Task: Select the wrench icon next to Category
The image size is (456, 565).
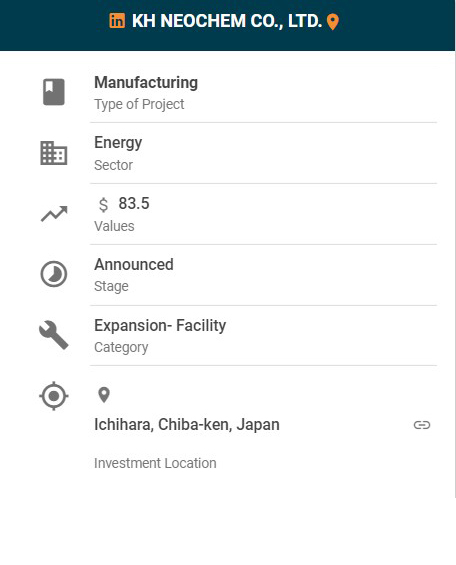Action: 54,335
